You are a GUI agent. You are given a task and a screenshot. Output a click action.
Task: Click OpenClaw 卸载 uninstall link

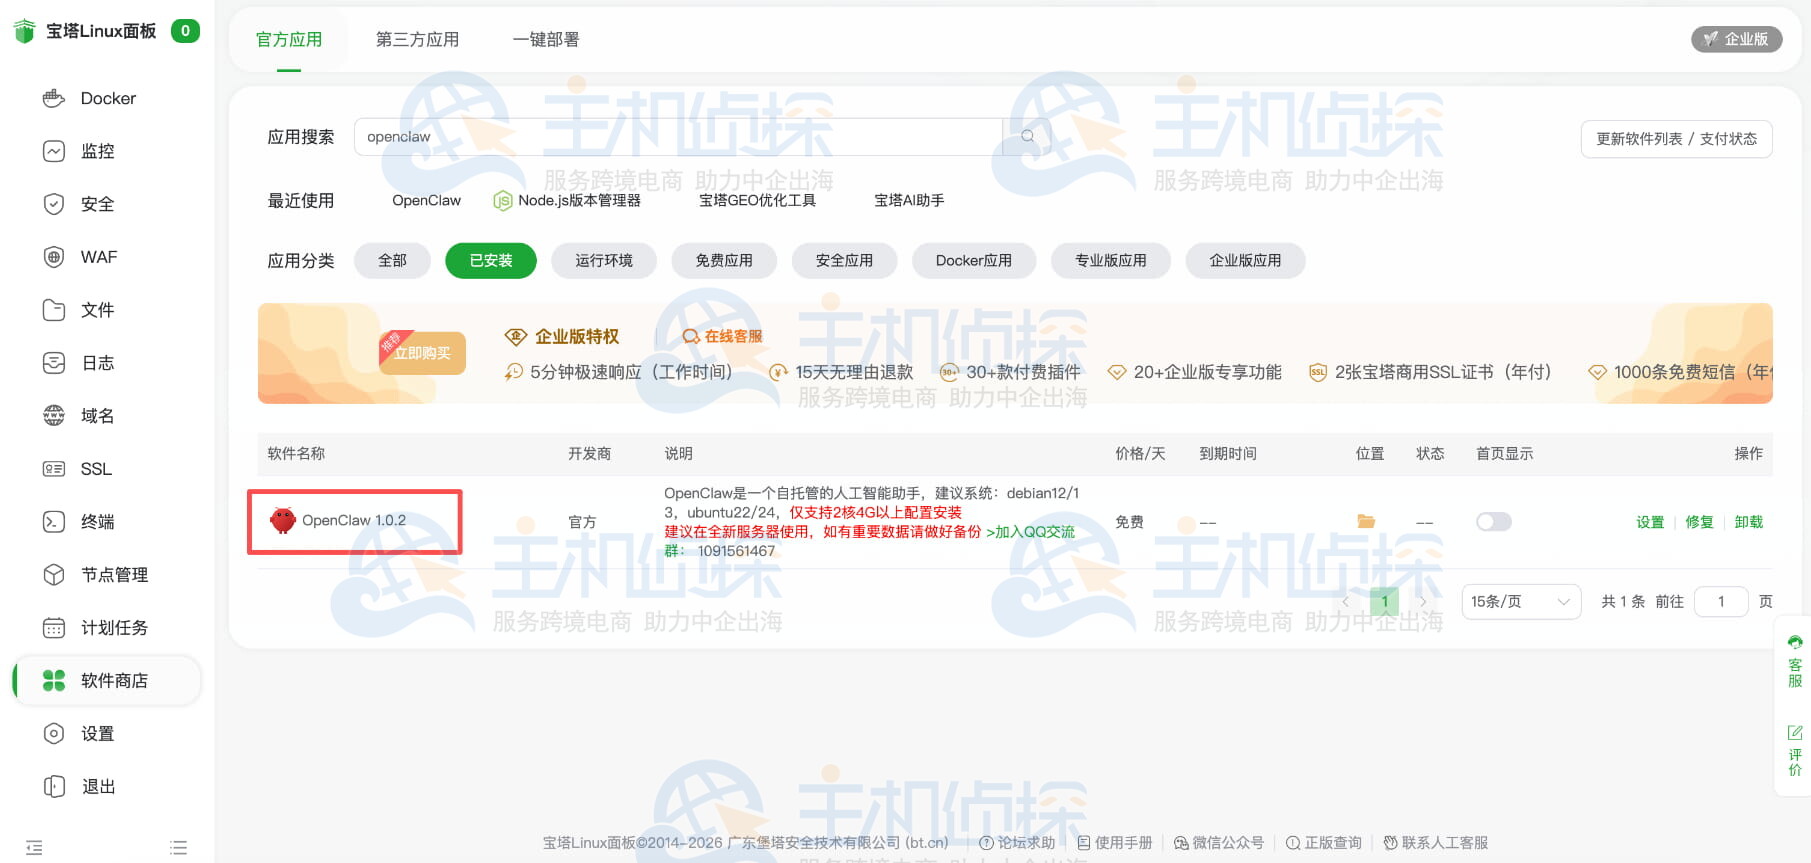coord(1748,522)
